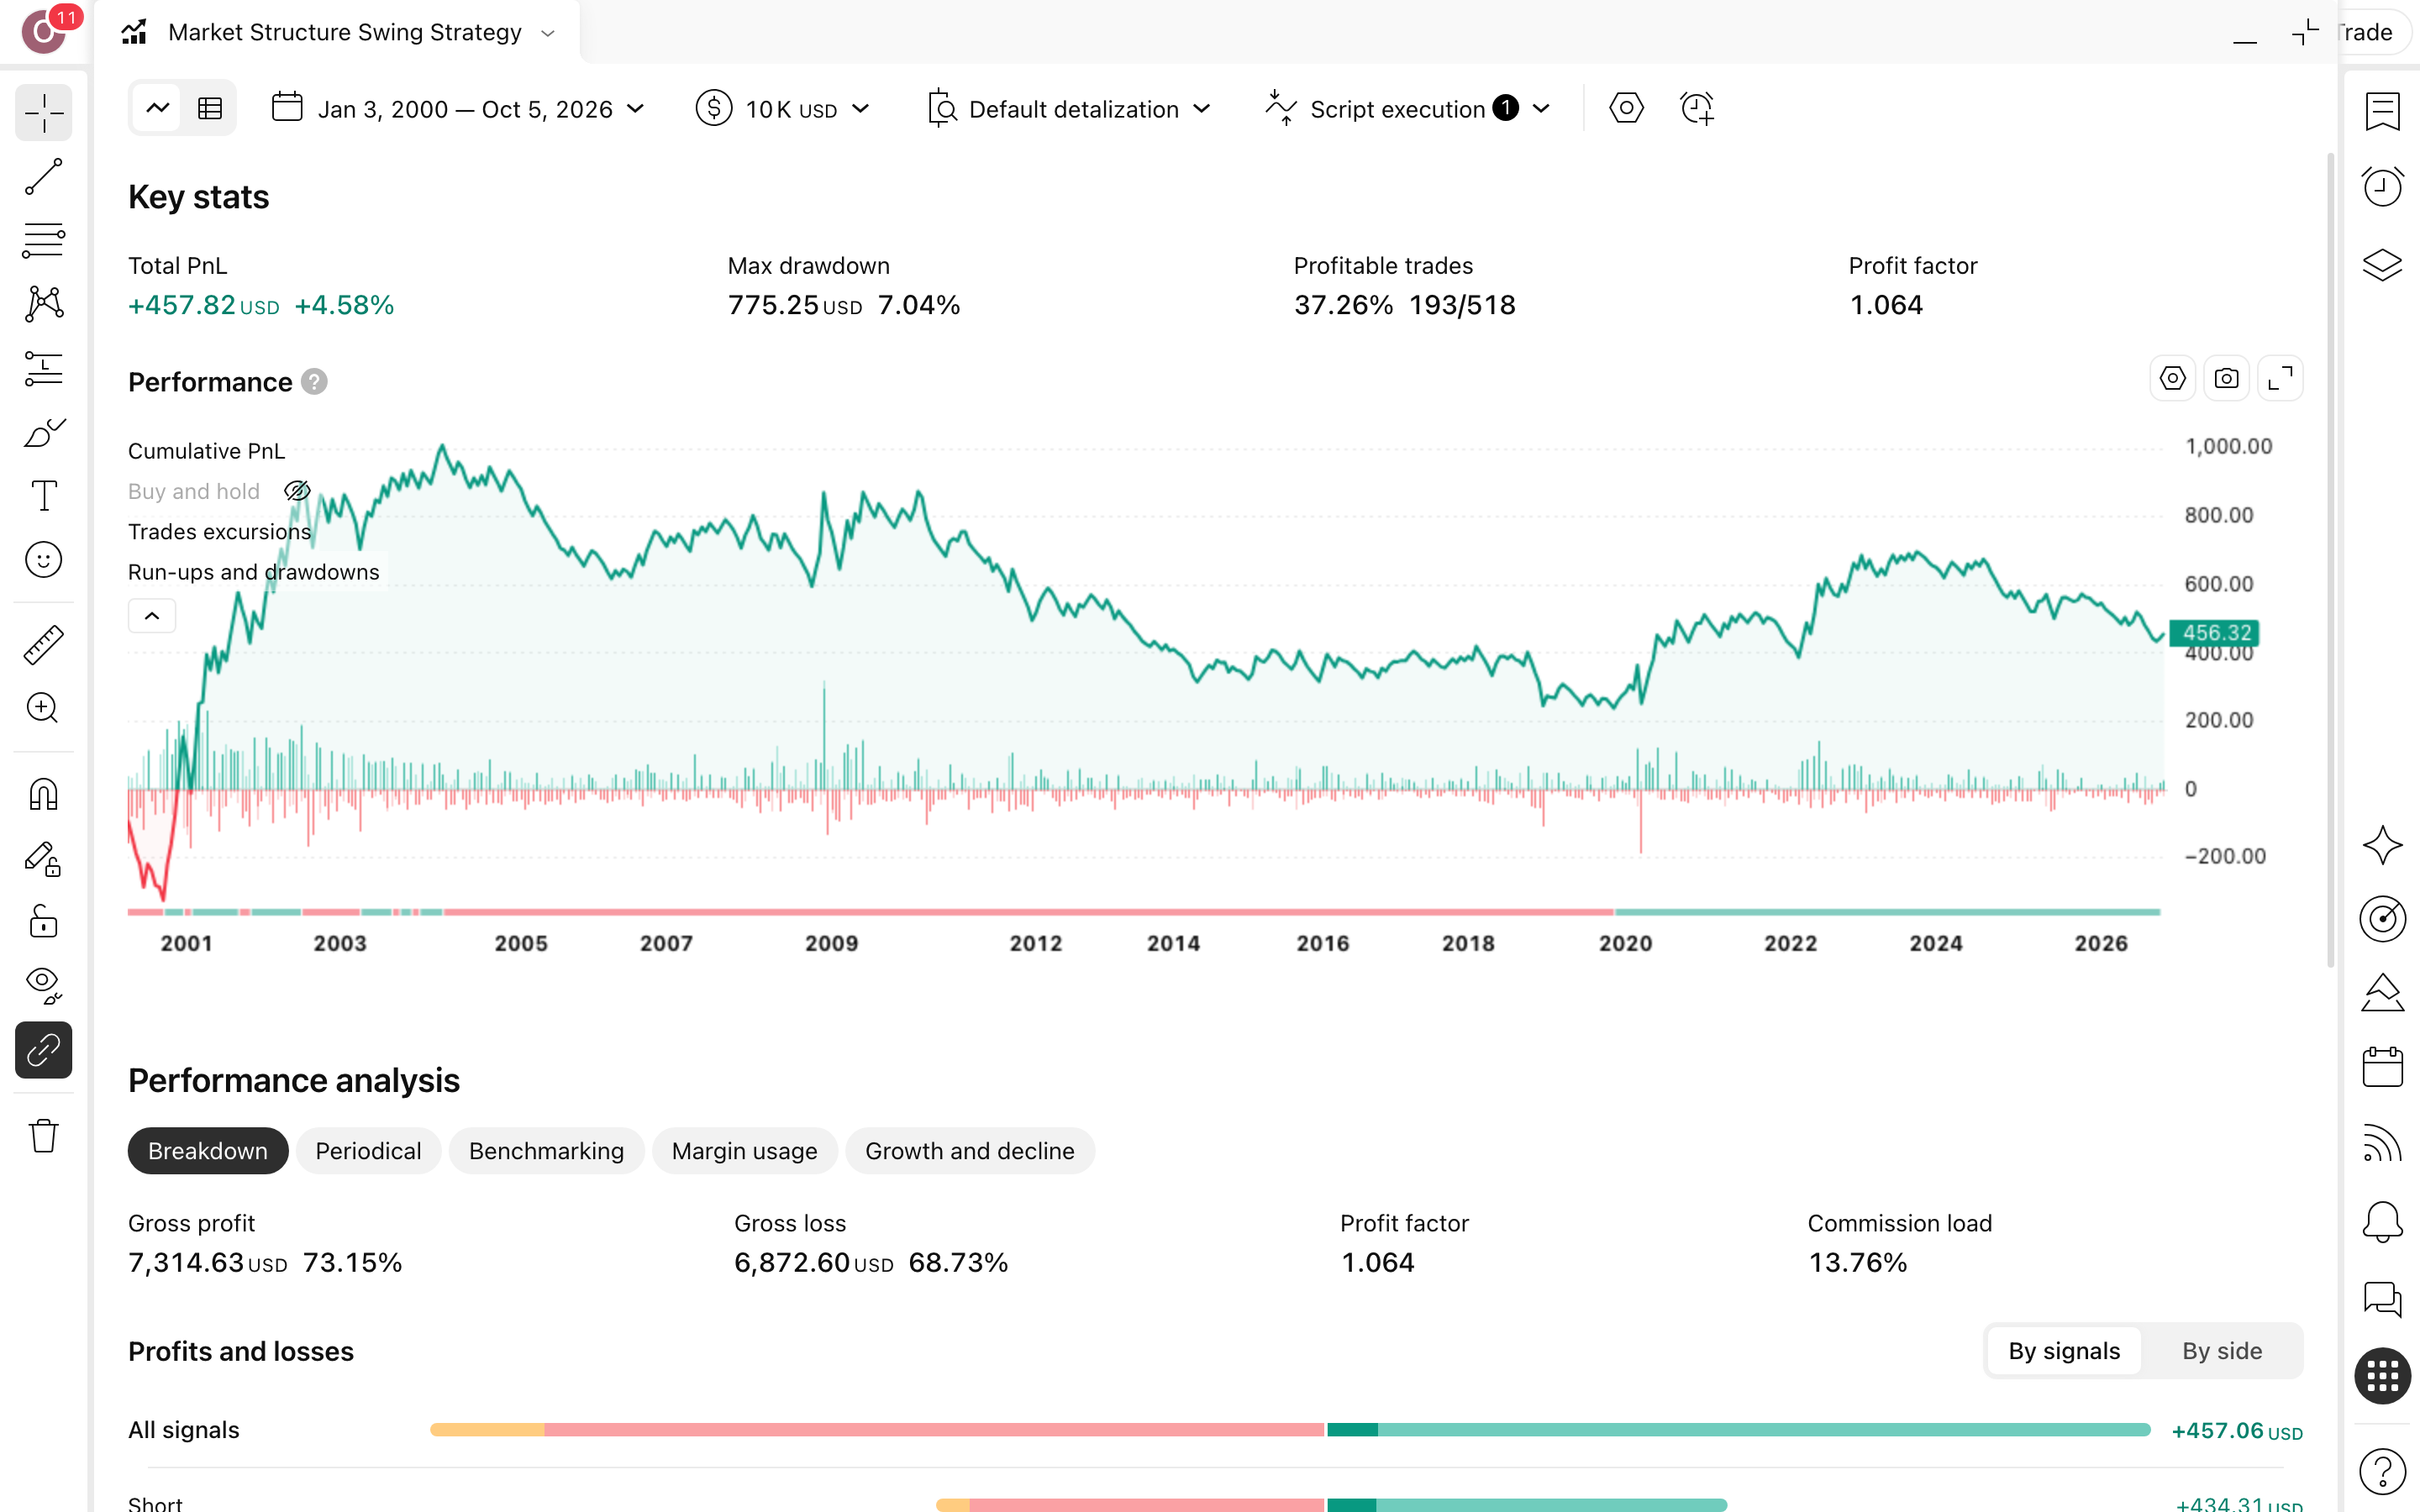This screenshot has width=2420, height=1512.
Task: Expand Default detalization dropdown
Action: tap(1069, 109)
